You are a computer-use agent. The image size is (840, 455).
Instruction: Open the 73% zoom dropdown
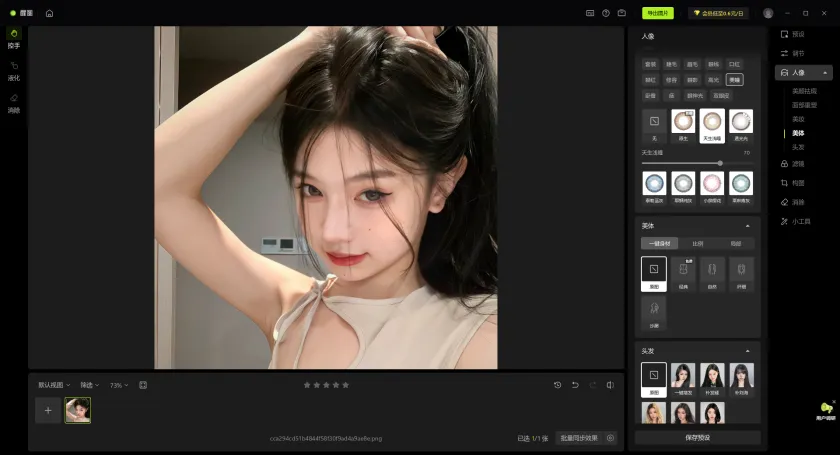pos(119,385)
